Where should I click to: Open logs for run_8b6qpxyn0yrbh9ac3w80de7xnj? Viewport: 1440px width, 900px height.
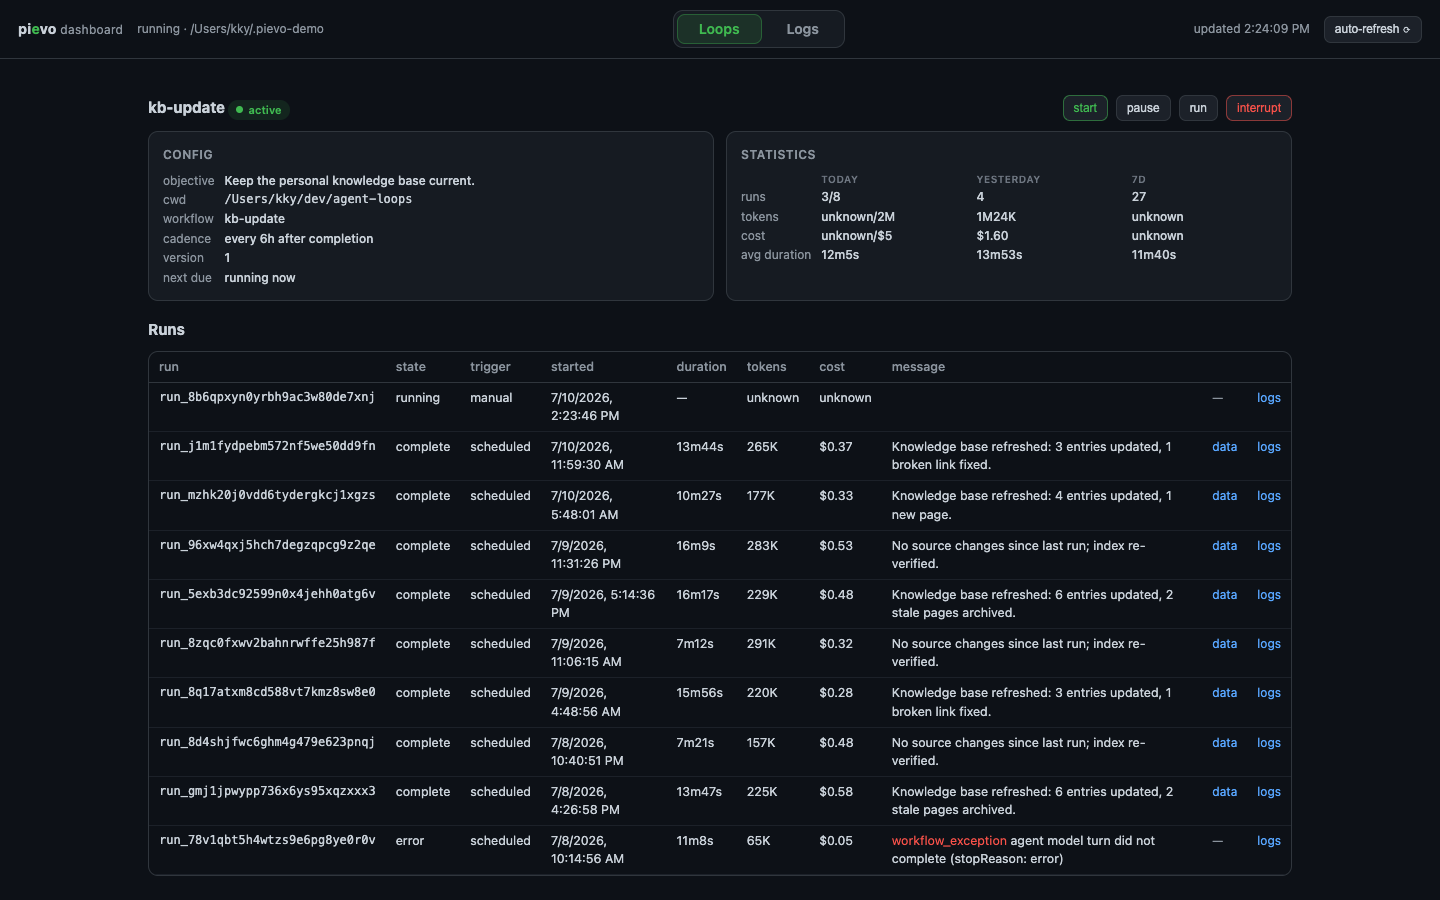(x=1268, y=398)
